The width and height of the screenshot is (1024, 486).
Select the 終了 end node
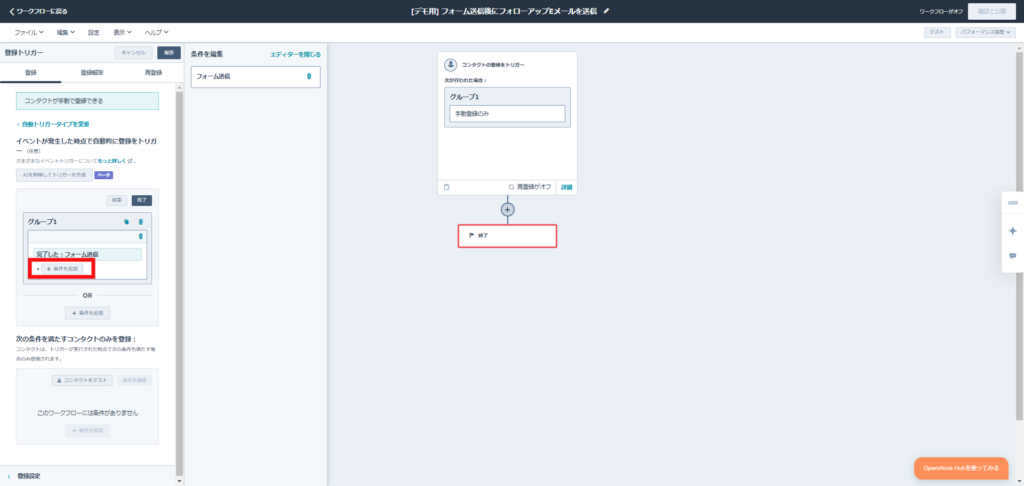pos(507,236)
